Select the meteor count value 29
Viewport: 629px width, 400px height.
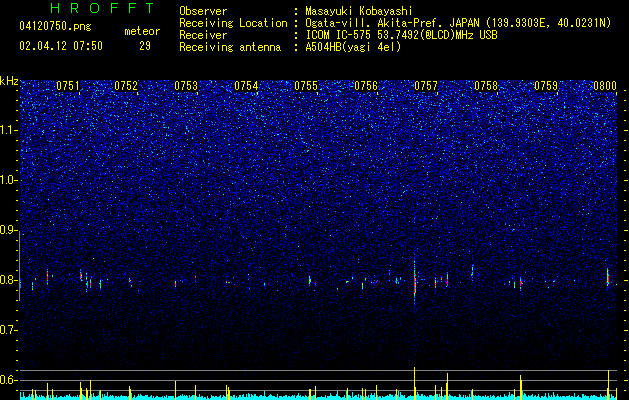[145, 46]
